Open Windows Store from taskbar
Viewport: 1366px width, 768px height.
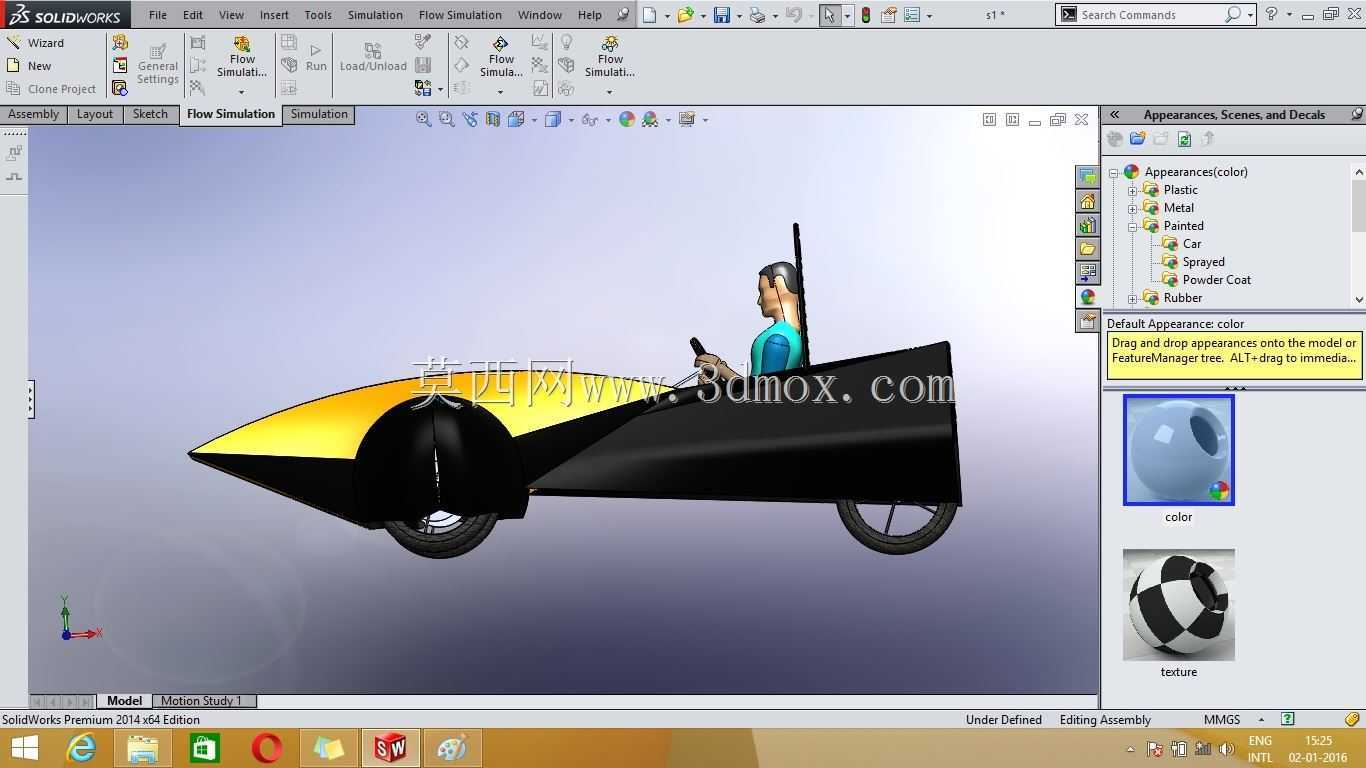(204, 748)
